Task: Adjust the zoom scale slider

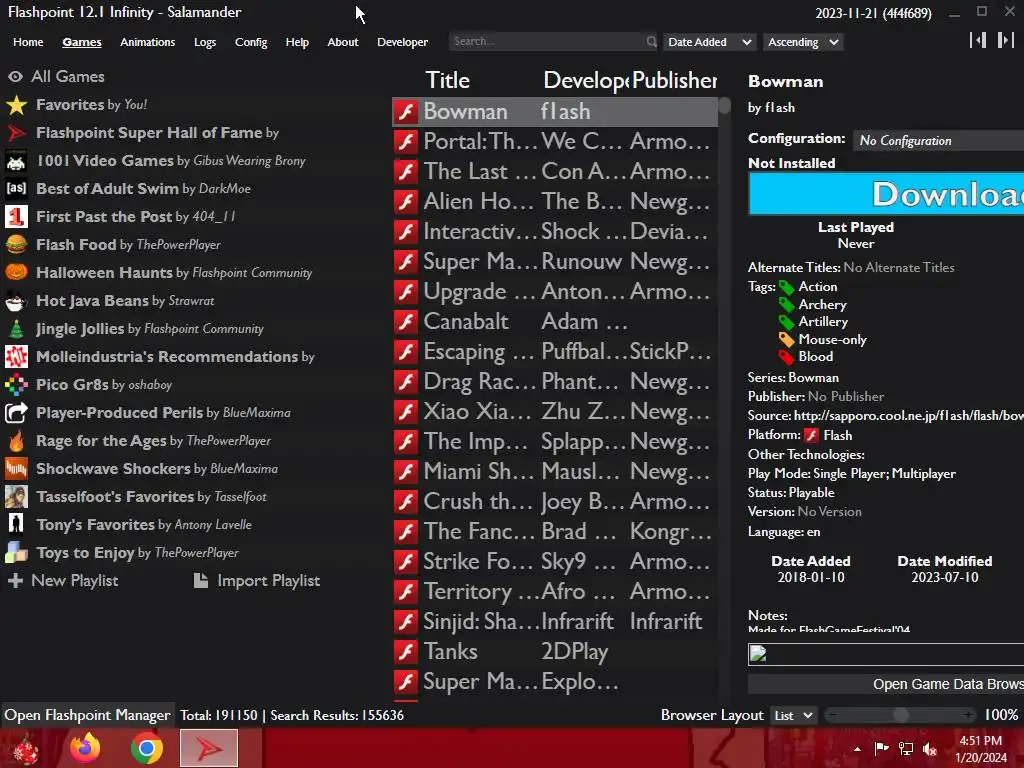Action: pyautogui.click(x=901, y=716)
